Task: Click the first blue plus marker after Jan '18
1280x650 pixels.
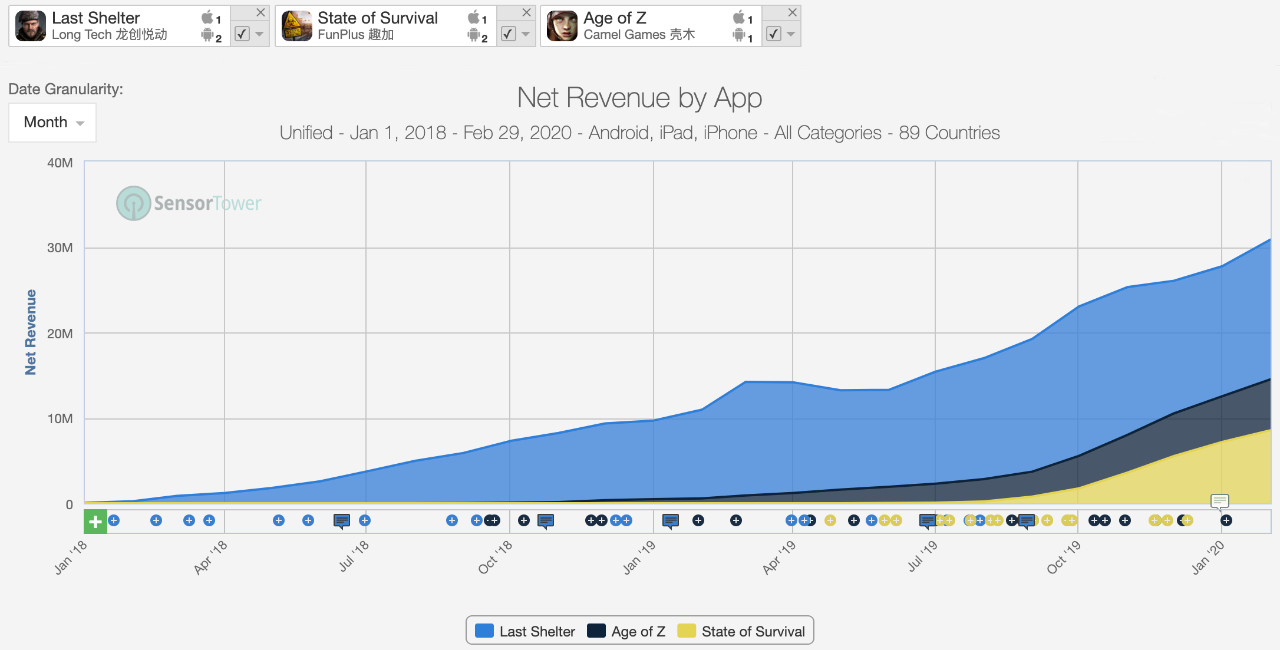Action: 114,520
